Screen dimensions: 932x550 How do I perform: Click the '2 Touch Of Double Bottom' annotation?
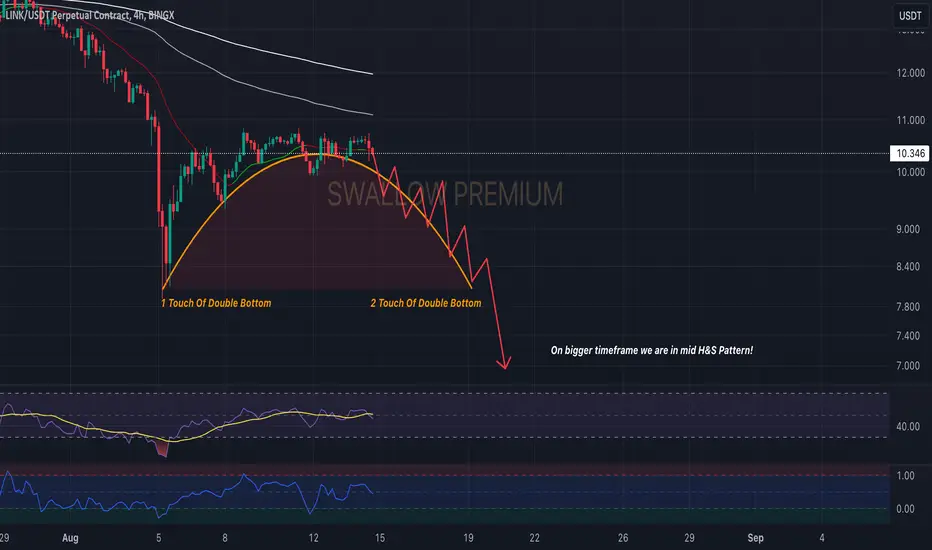426,303
